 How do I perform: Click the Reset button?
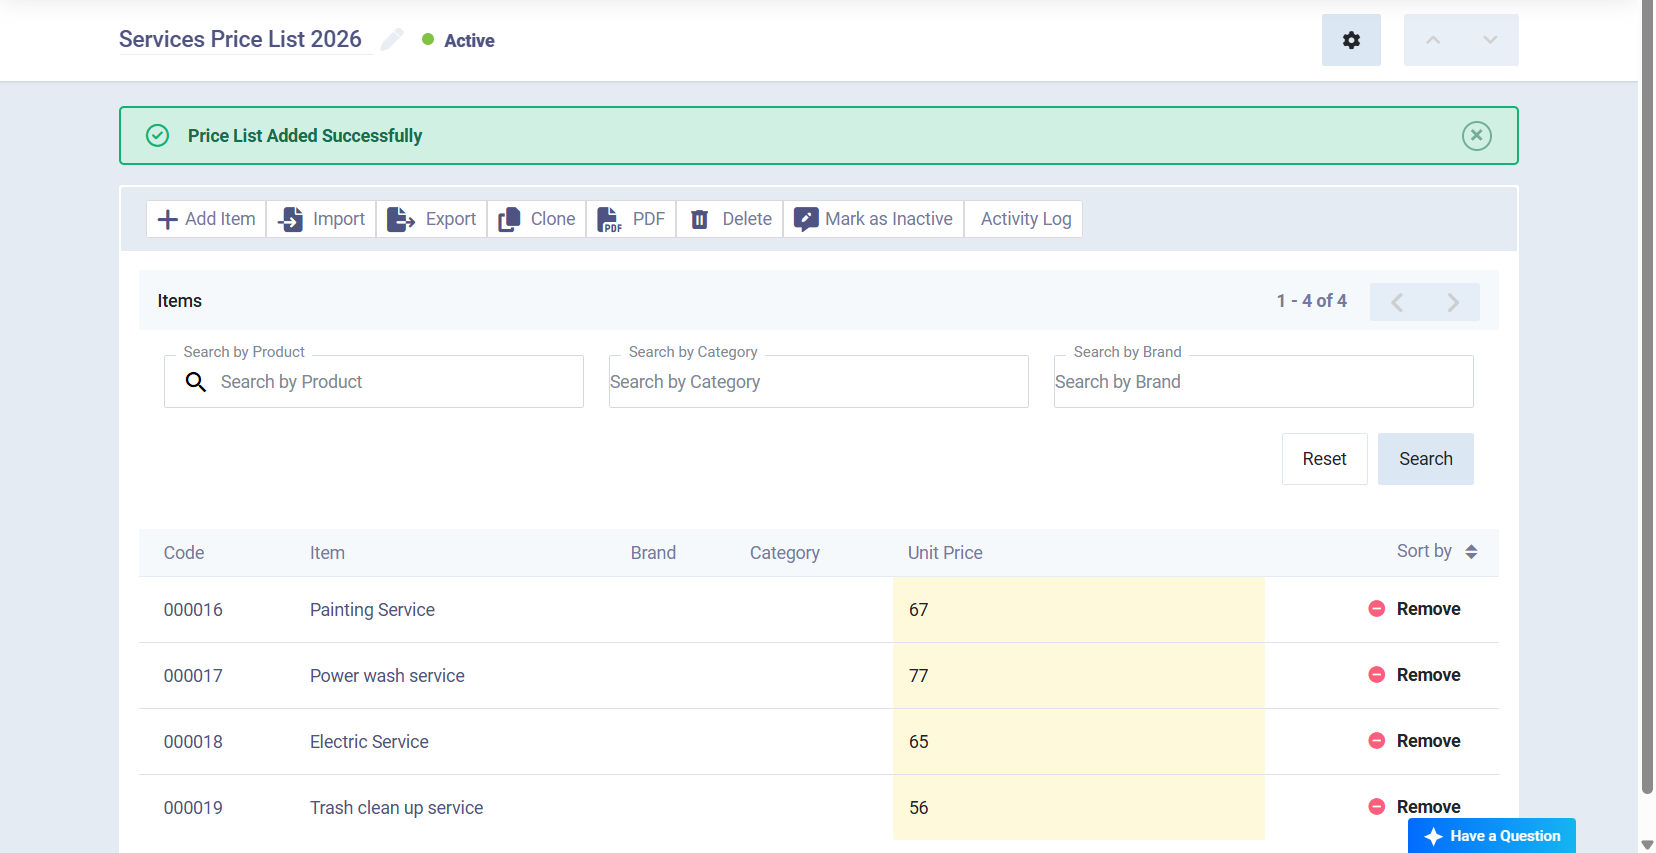[x=1324, y=459]
